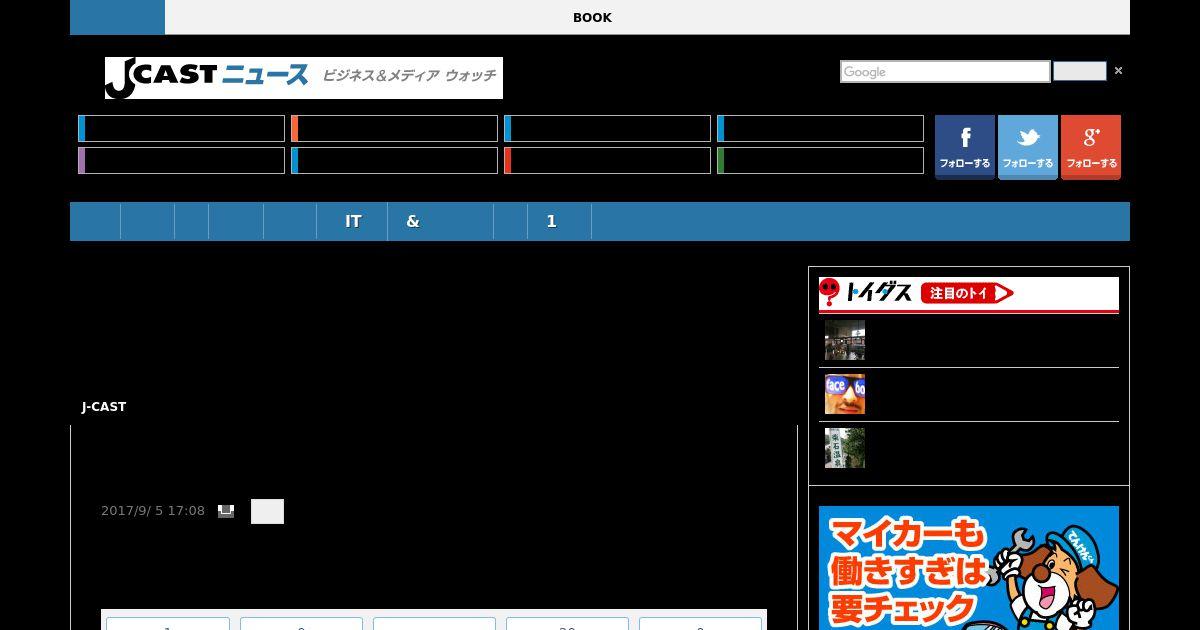Open the J-CAST News logo homepage
The image size is (1200, 630).
click(304, 78)
